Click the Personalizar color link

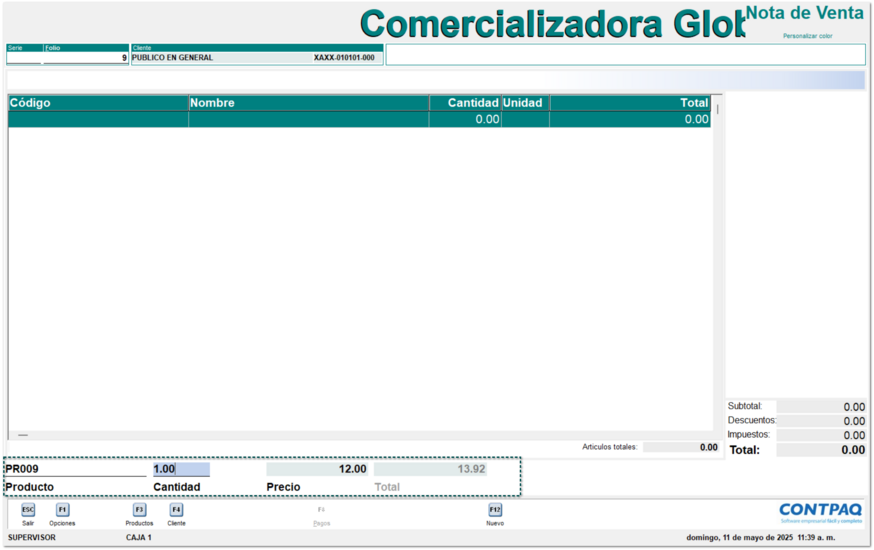click(x=807, y=36)
